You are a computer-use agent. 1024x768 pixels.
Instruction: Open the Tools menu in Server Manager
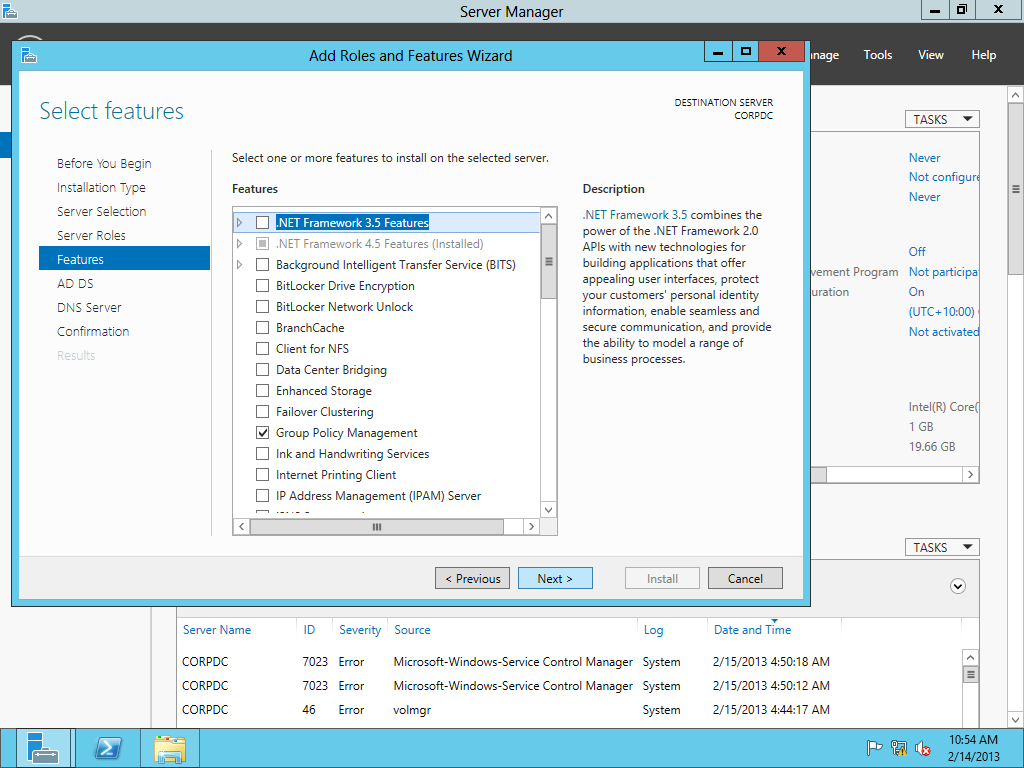(x=878, y=55)
